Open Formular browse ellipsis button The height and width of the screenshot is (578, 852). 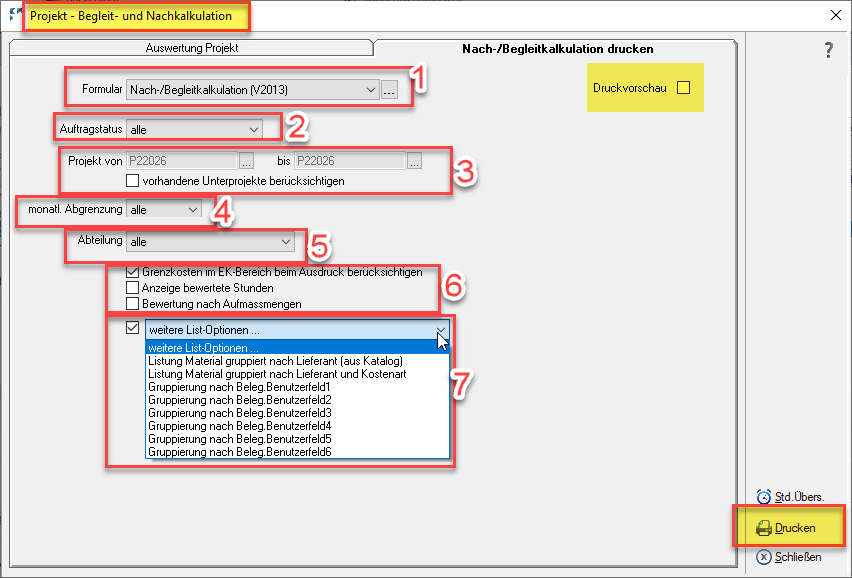[x=390, y=90]
